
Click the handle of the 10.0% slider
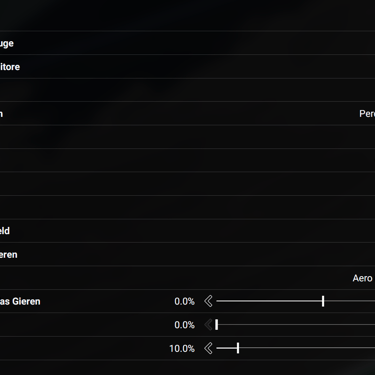point(238,348)
